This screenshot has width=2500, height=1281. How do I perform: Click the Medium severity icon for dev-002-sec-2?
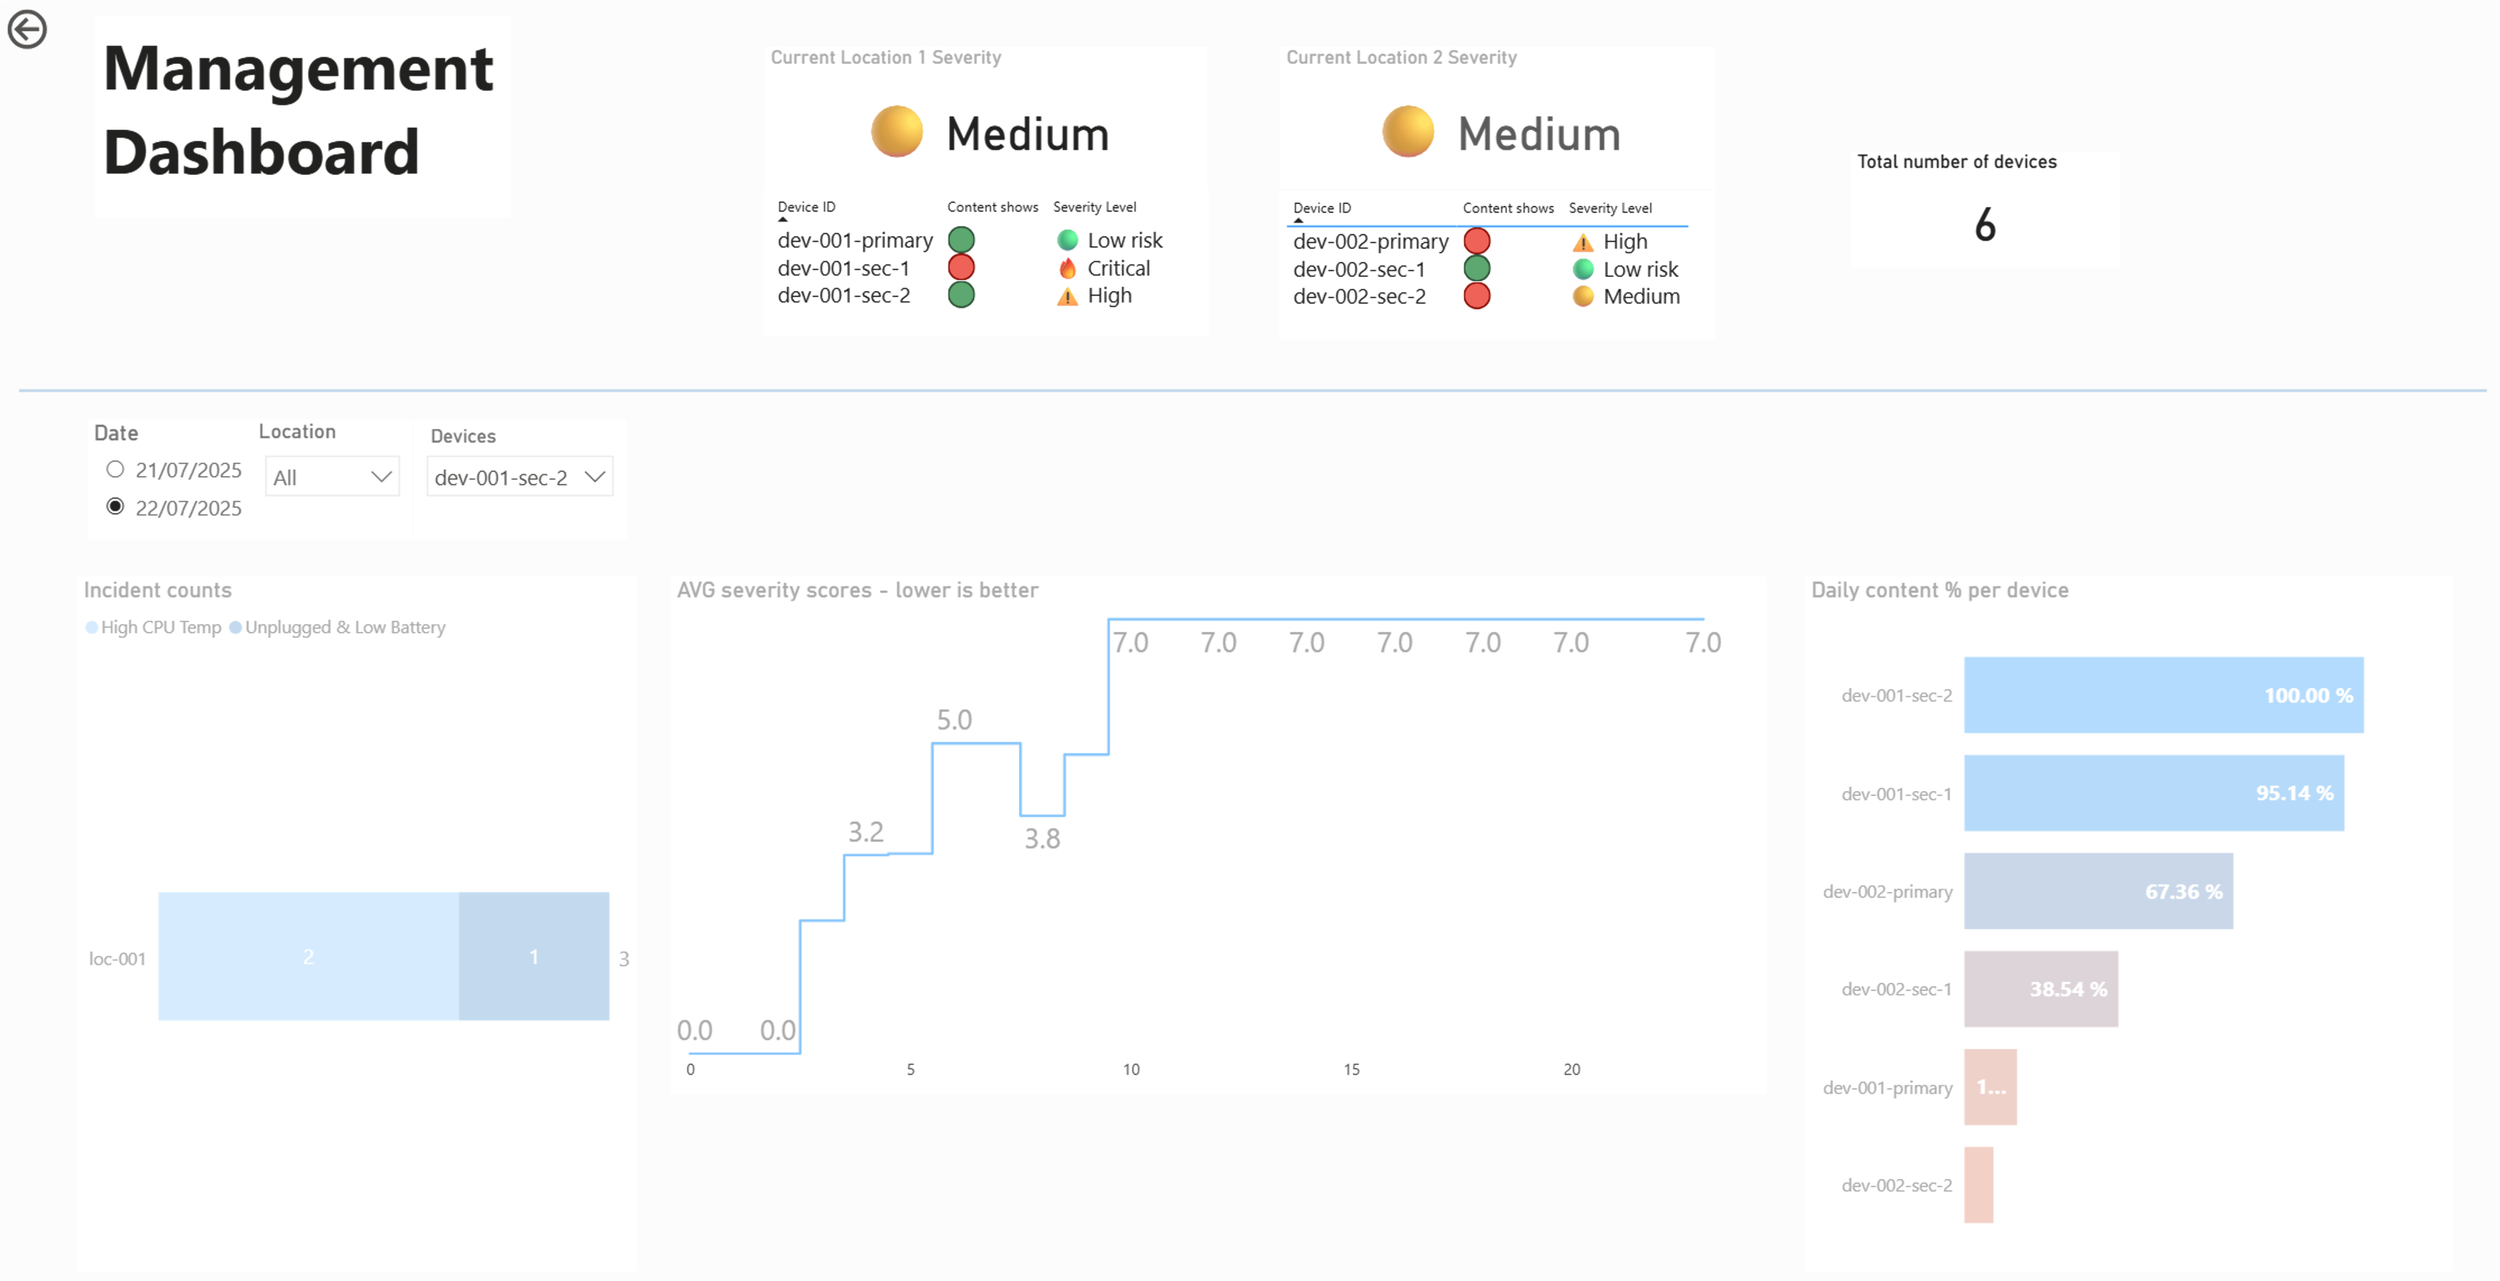1582,297
